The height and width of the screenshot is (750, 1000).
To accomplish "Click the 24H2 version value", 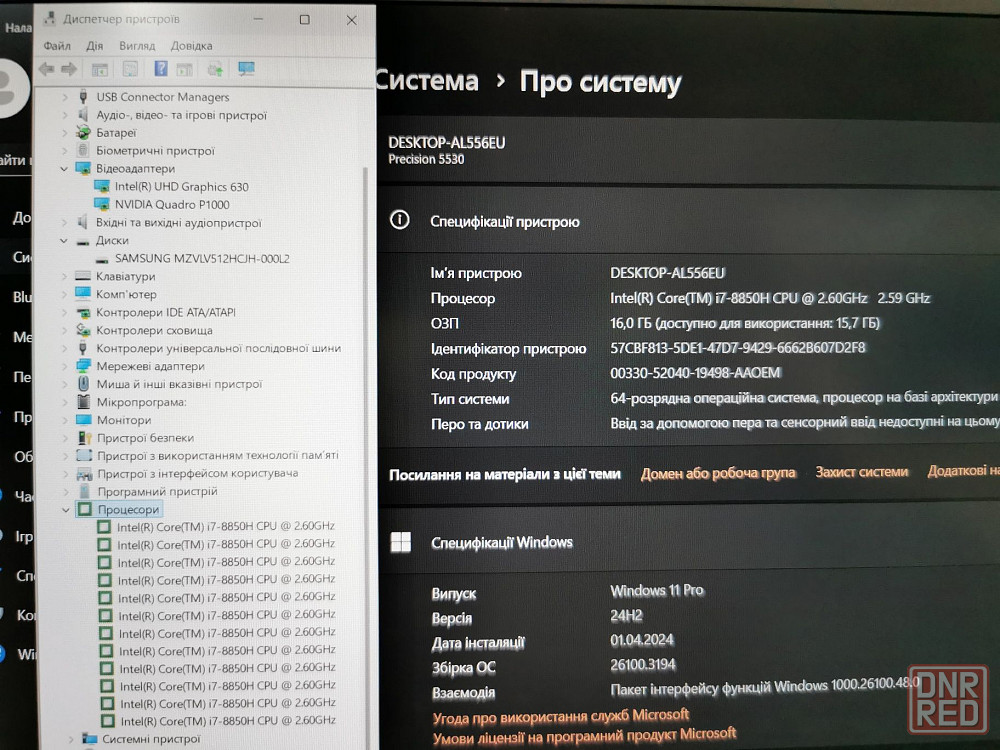I will pos(626,615).
